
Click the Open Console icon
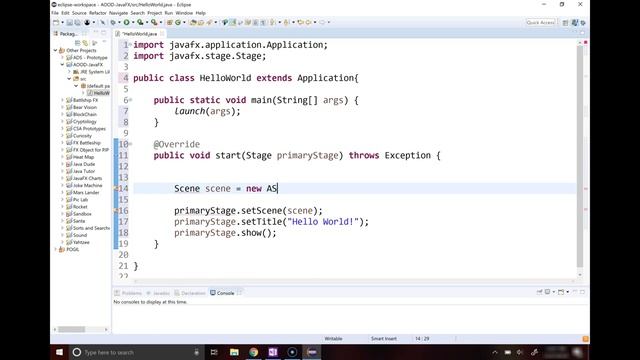pos(561,292)
